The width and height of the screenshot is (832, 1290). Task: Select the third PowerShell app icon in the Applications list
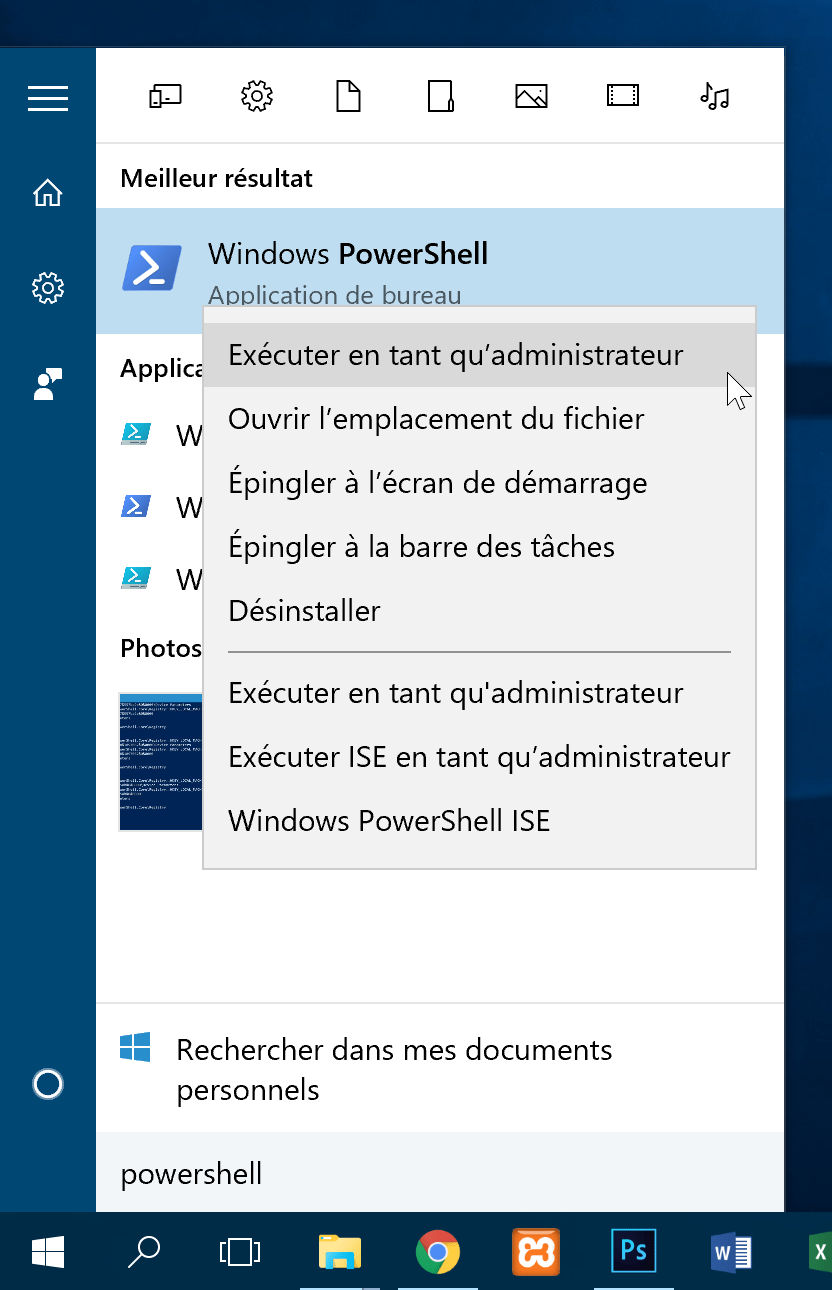[x=136, y=578]
